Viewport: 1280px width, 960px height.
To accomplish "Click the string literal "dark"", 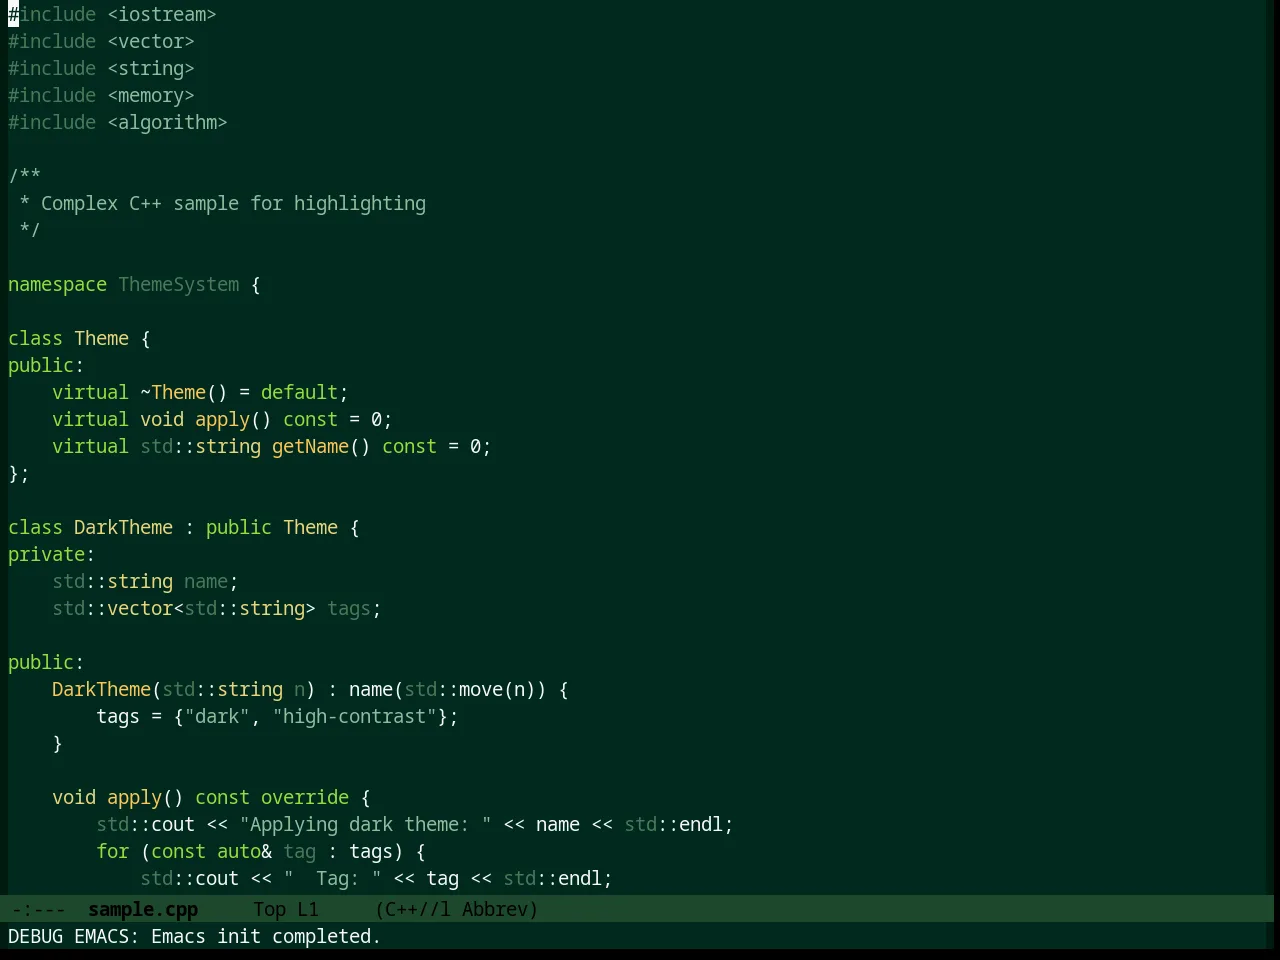I will pyautogui.click(x=217, y=717).
